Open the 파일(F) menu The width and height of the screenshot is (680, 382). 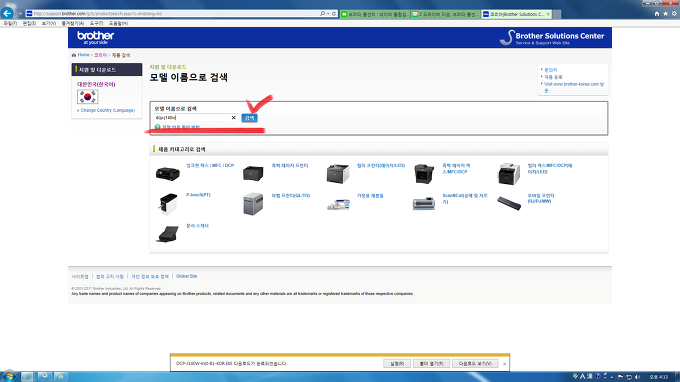(10, 23)
